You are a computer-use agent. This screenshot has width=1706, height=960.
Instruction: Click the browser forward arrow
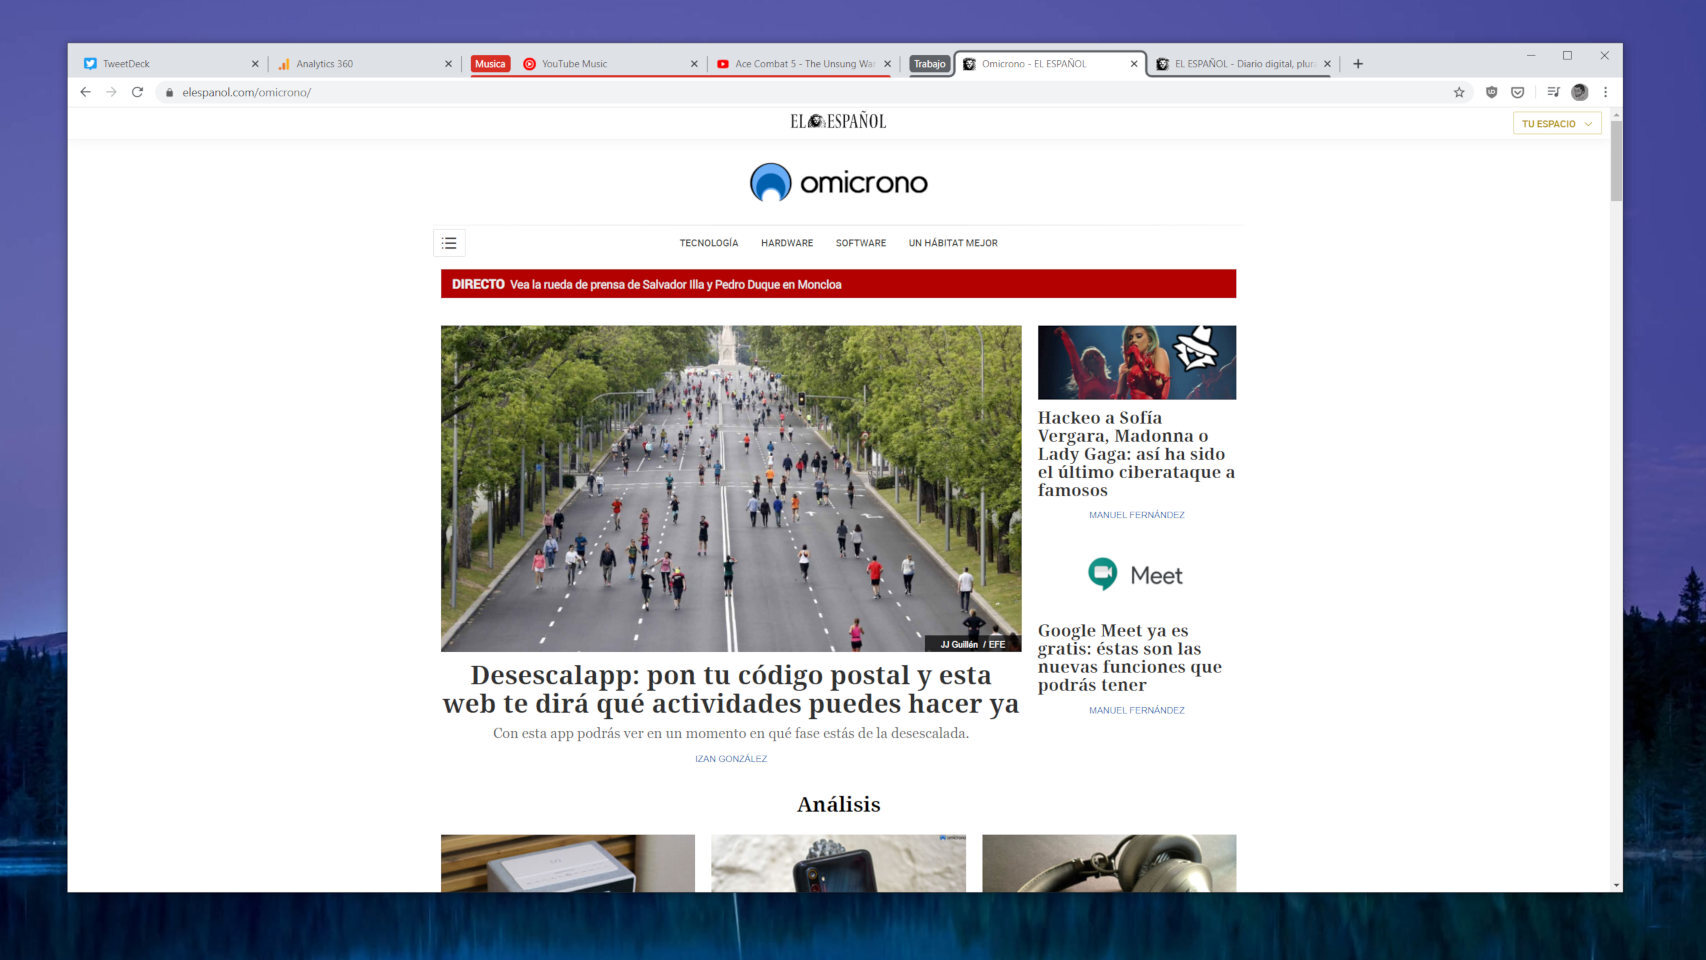click(x=111, y=92)
